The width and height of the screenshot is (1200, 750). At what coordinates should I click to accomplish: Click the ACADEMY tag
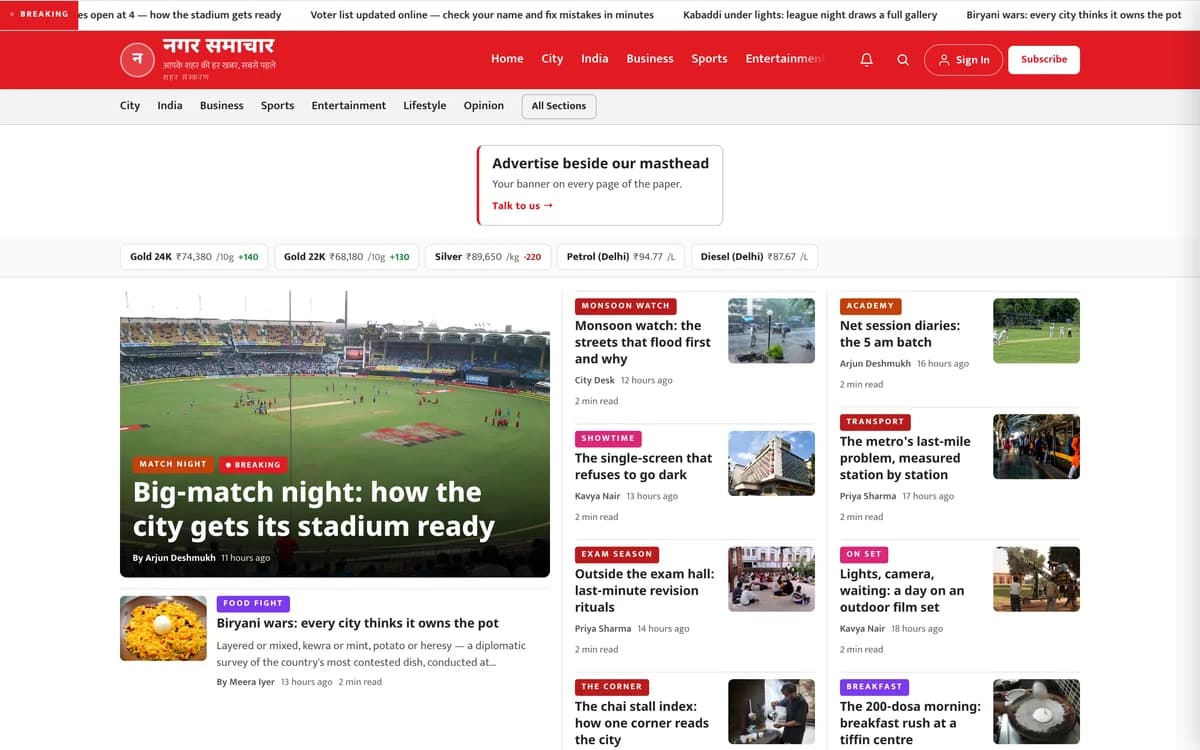(870, 306)
